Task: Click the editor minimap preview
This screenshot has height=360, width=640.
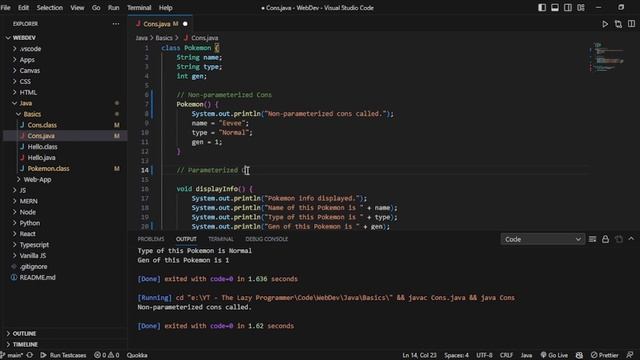Action: tap(607, 57)
